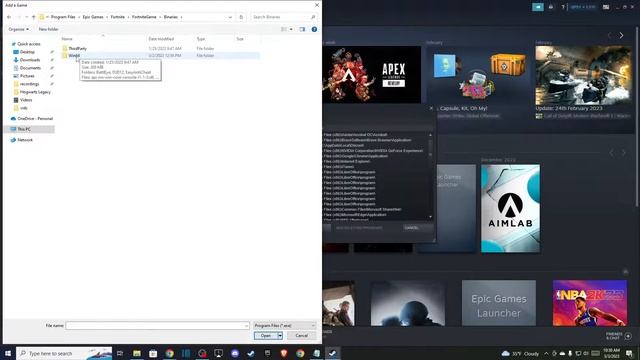Select the NBA 2K23 game cover
Image resolution: width=640 pixels, height=360 pixels.
(590, 303)
